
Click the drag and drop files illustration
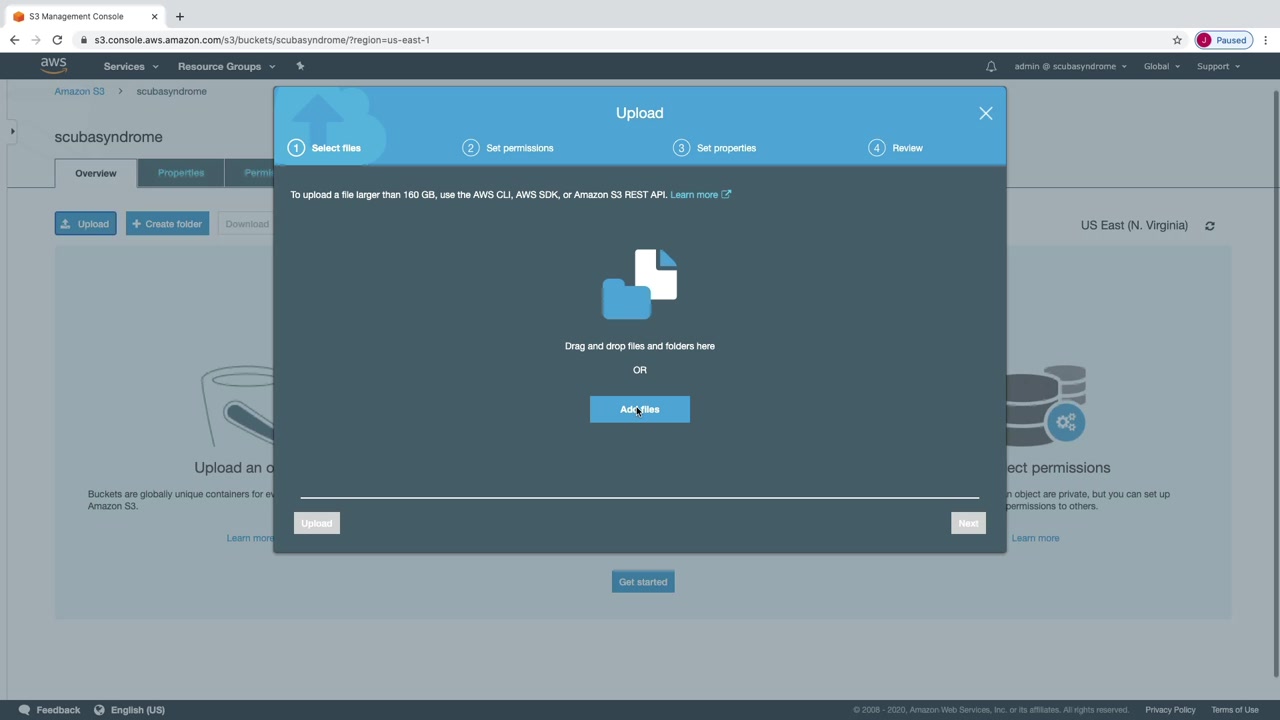point(640,284)
